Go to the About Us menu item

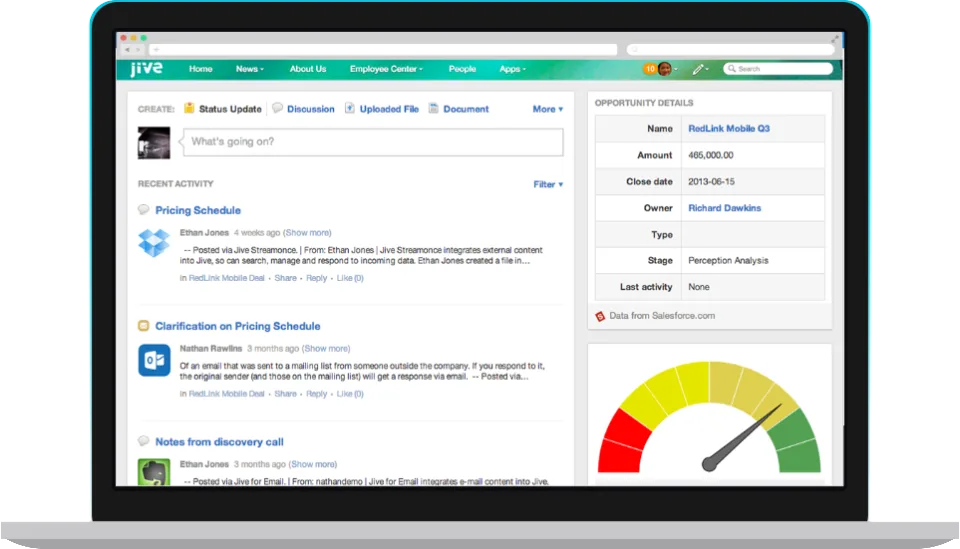[x=307, y=69]
